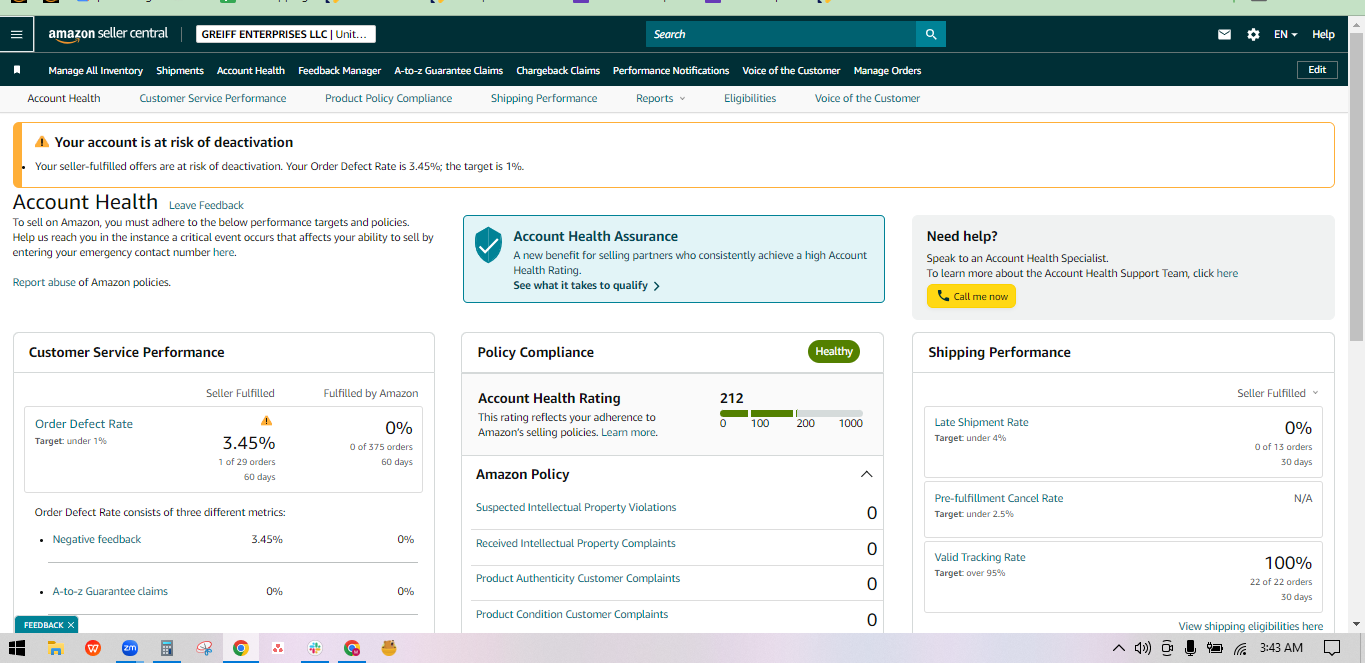1365x663 pixels.
Task: Open See what it takes to qualify
Action: [587, 286]
